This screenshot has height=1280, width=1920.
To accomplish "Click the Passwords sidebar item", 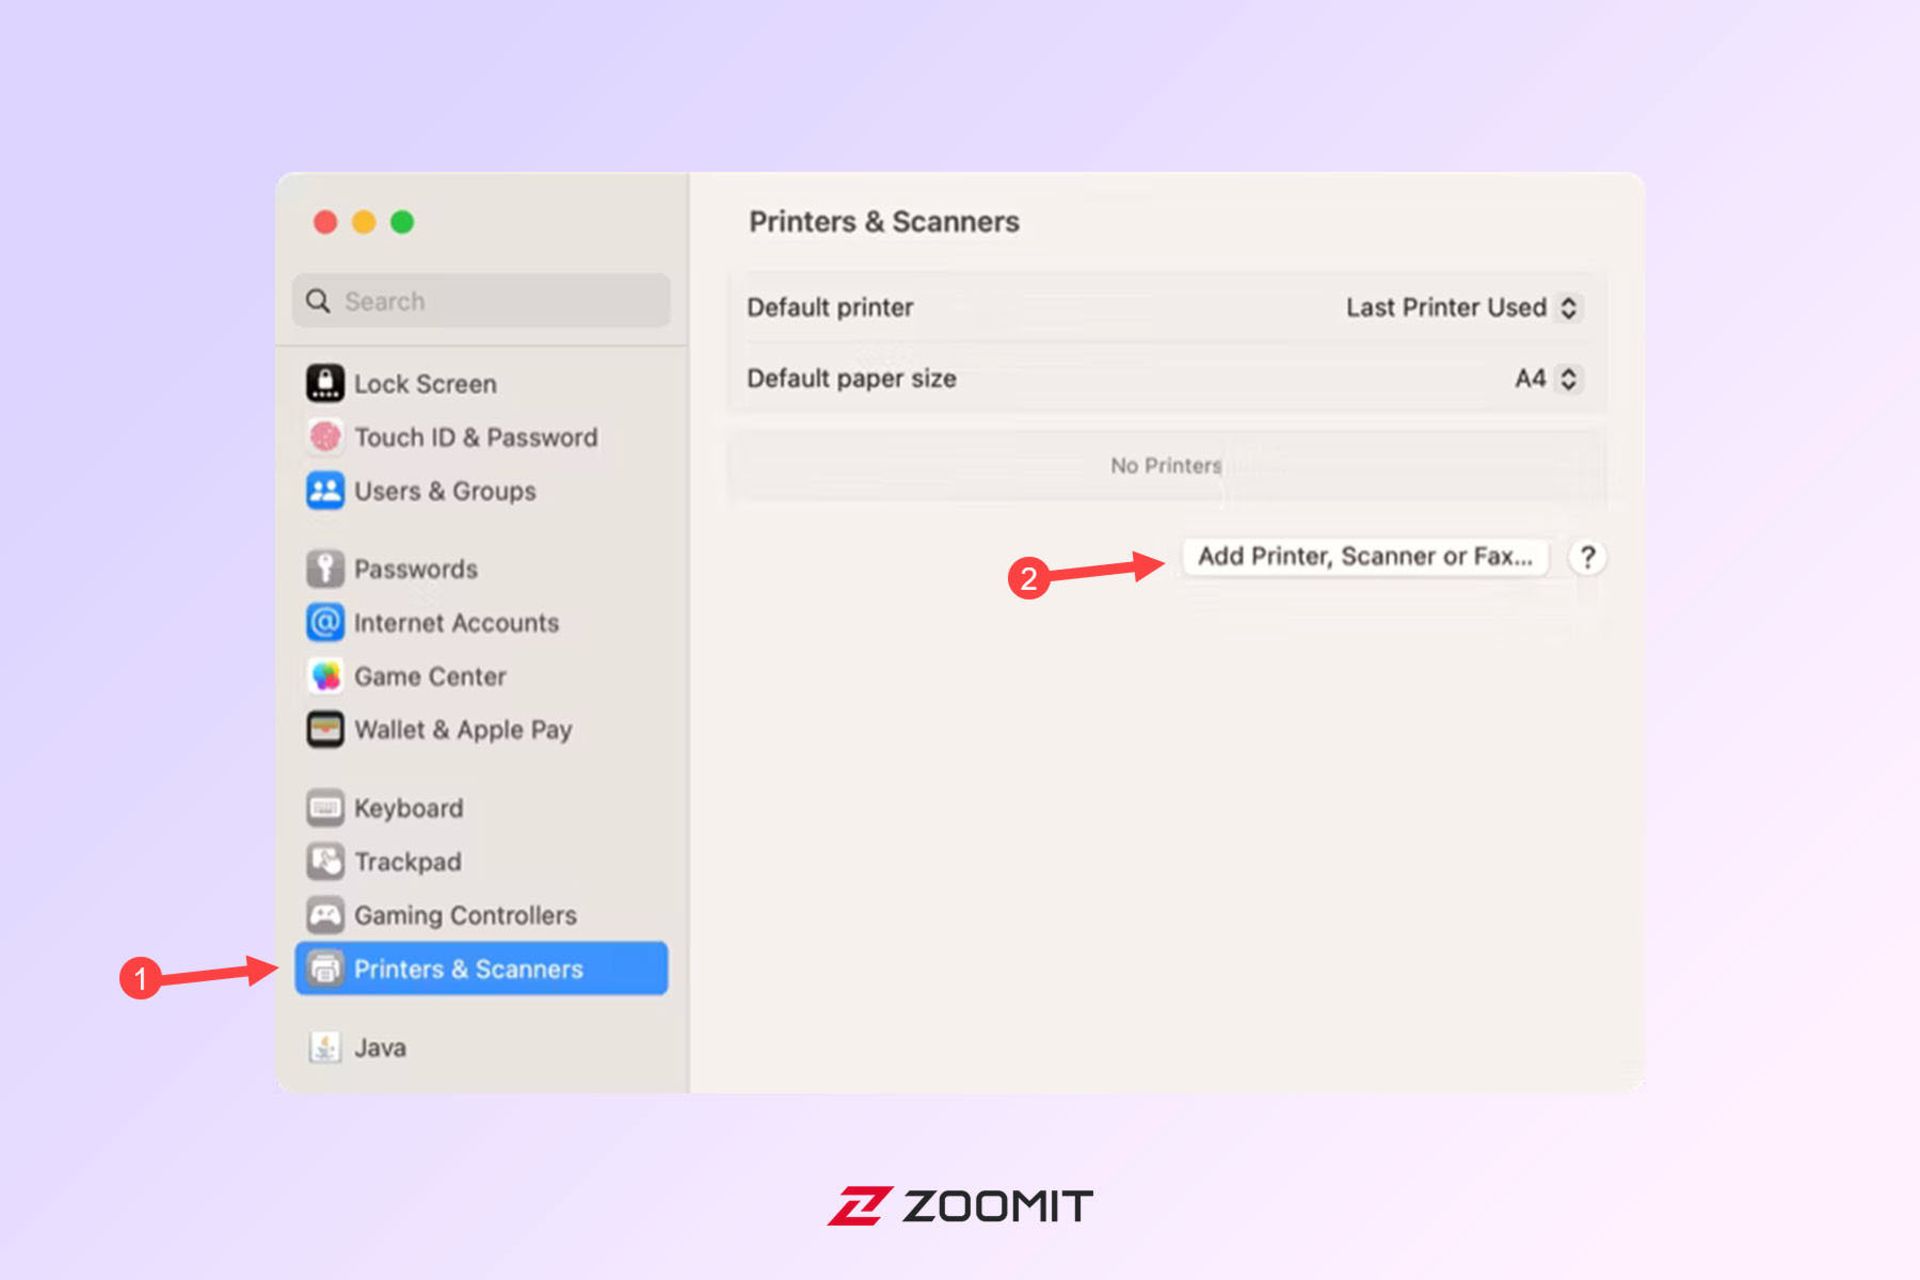I will pyautogui.click(x=414, y=569).
